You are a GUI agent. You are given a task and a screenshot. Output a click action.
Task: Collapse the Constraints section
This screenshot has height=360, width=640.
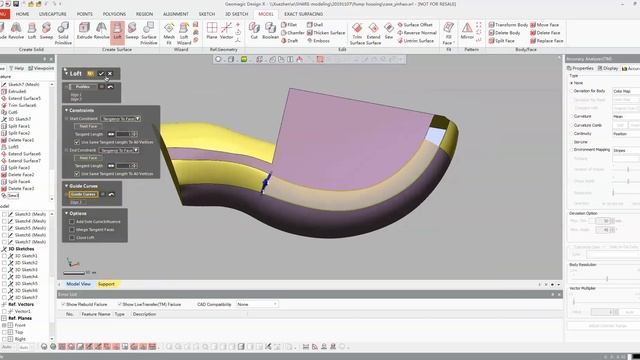click(x=67, y=110)
